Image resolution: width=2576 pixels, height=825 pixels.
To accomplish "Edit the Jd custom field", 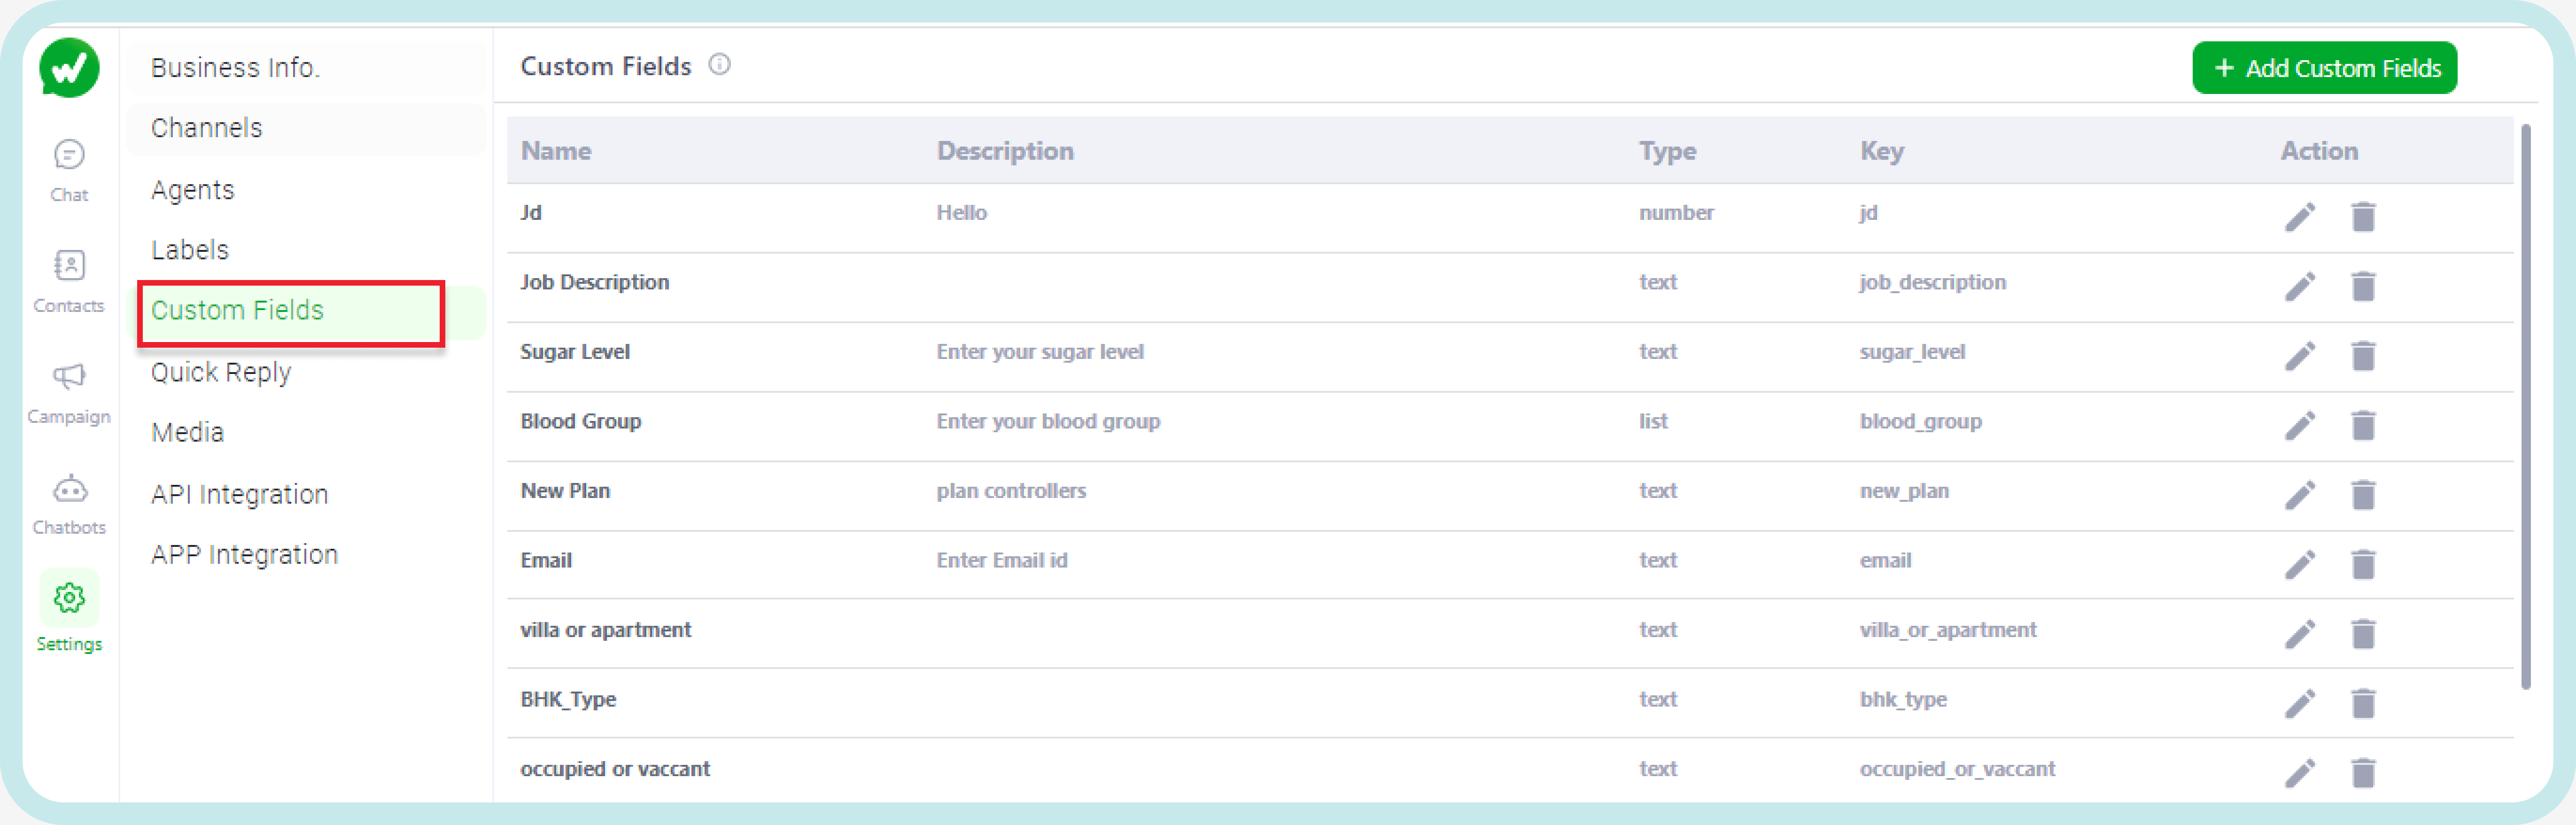I will [x=2300, y=217].
